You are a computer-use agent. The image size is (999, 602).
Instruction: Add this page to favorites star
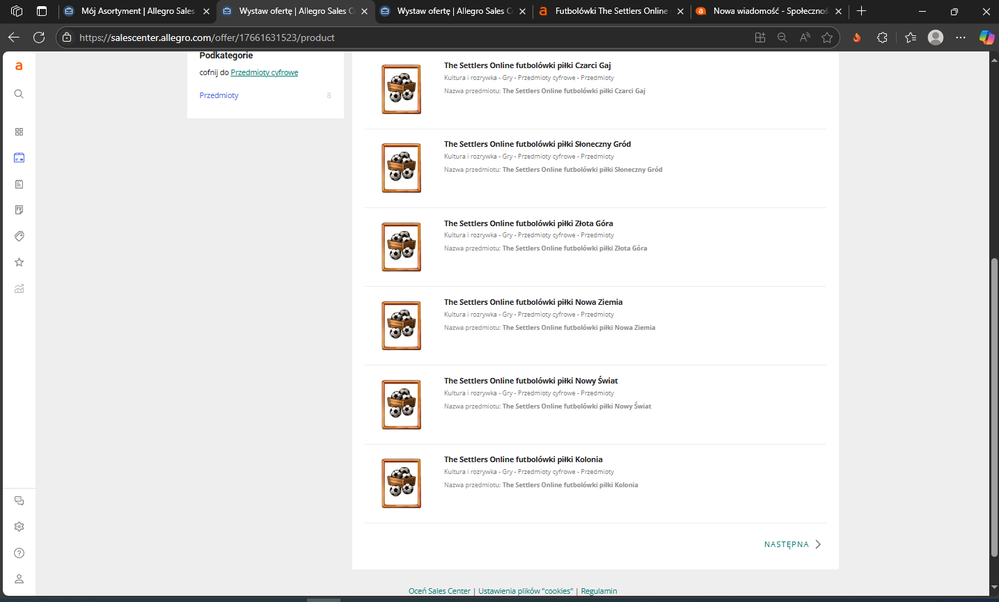pos(827,38)
